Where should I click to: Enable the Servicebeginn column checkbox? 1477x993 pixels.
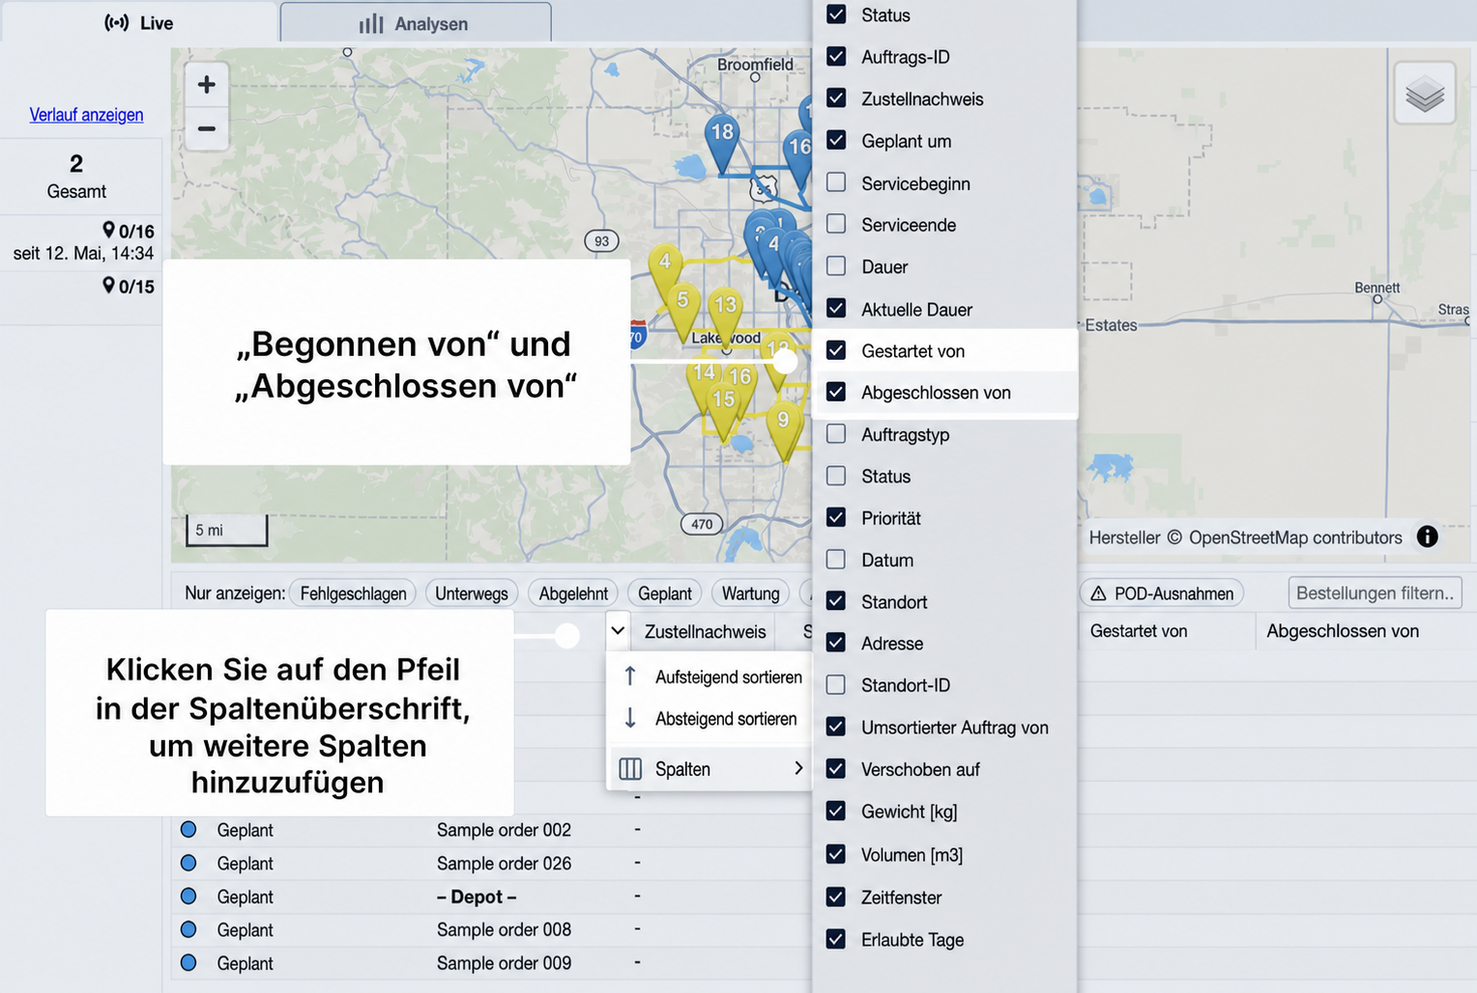(x=837, y=182)
